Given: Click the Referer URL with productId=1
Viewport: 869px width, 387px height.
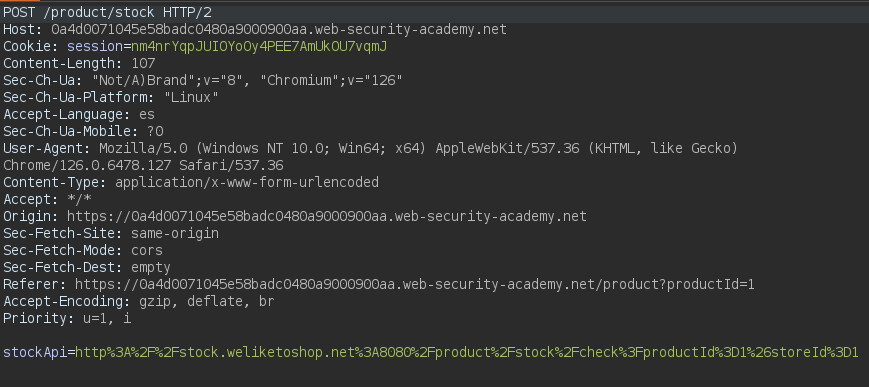Looking at the screenshot, I should coord(415,284).
